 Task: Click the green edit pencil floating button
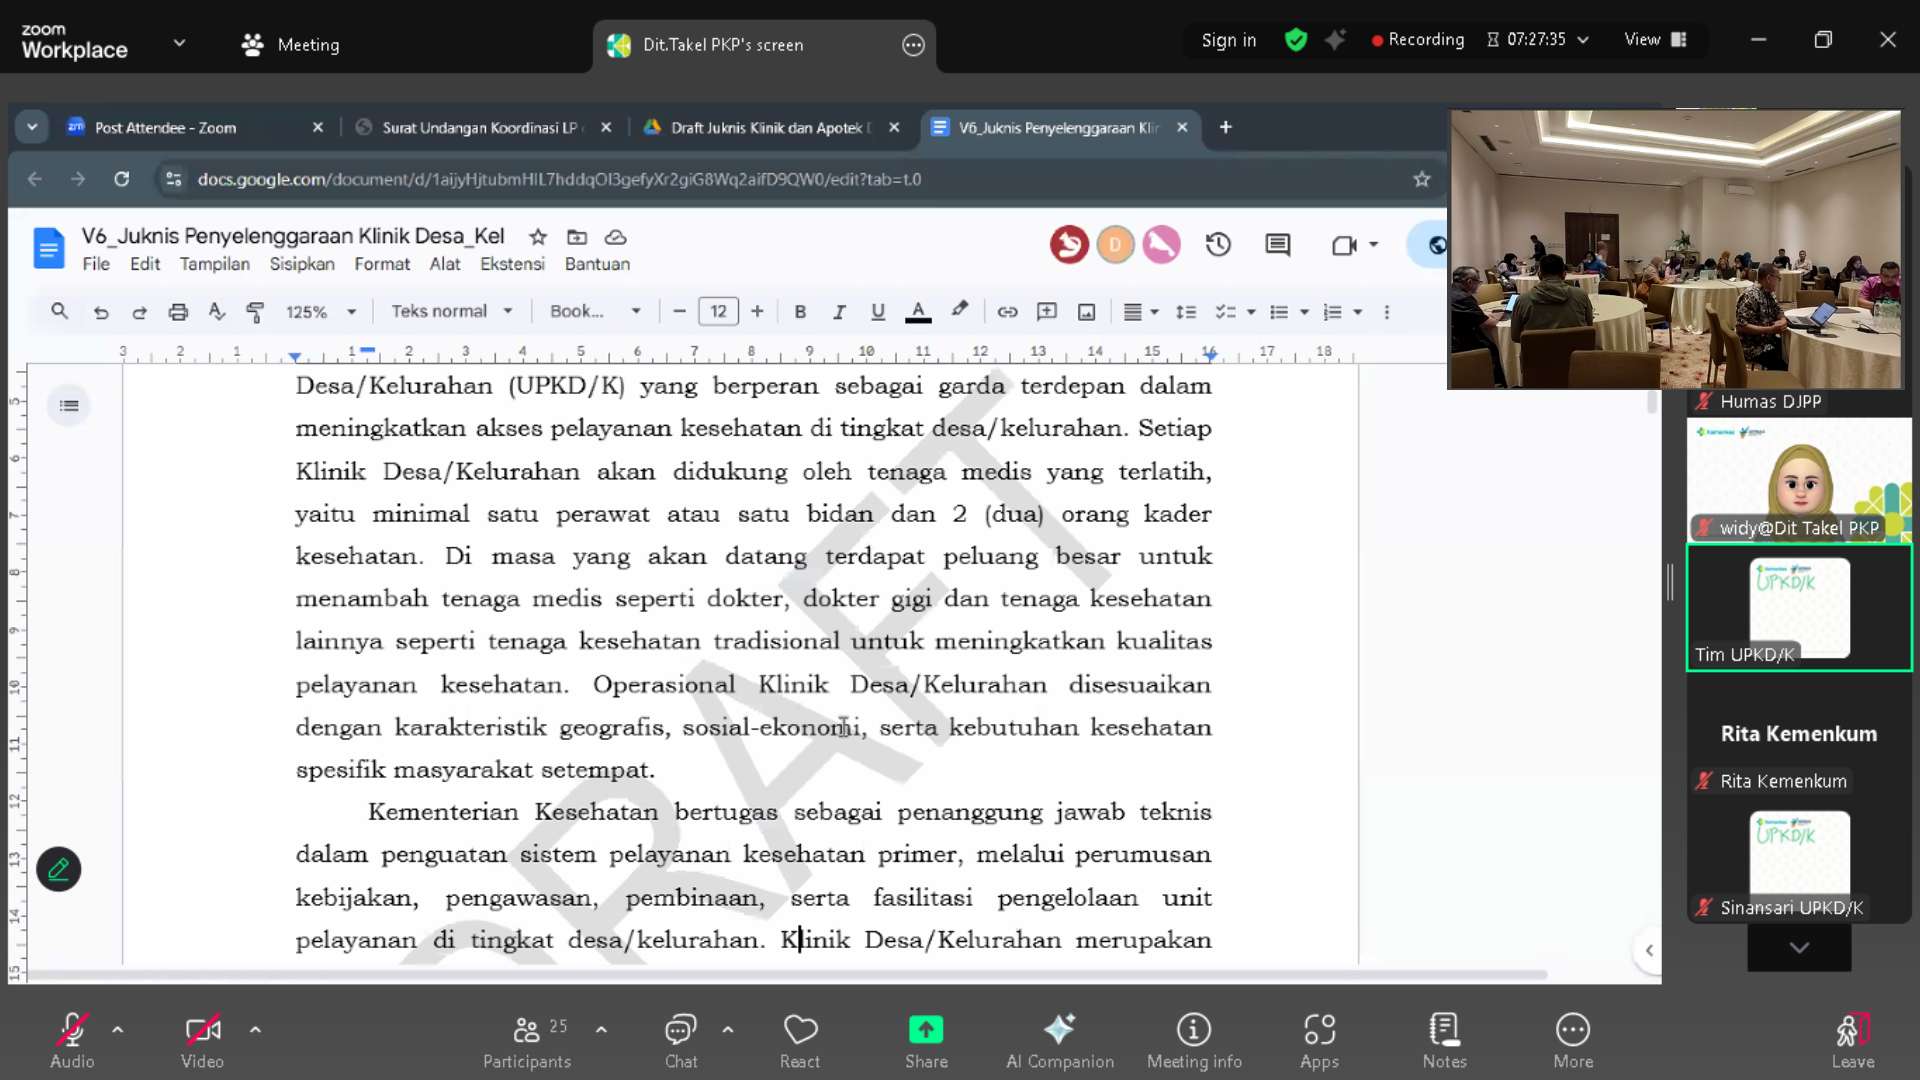click(59, 869)
